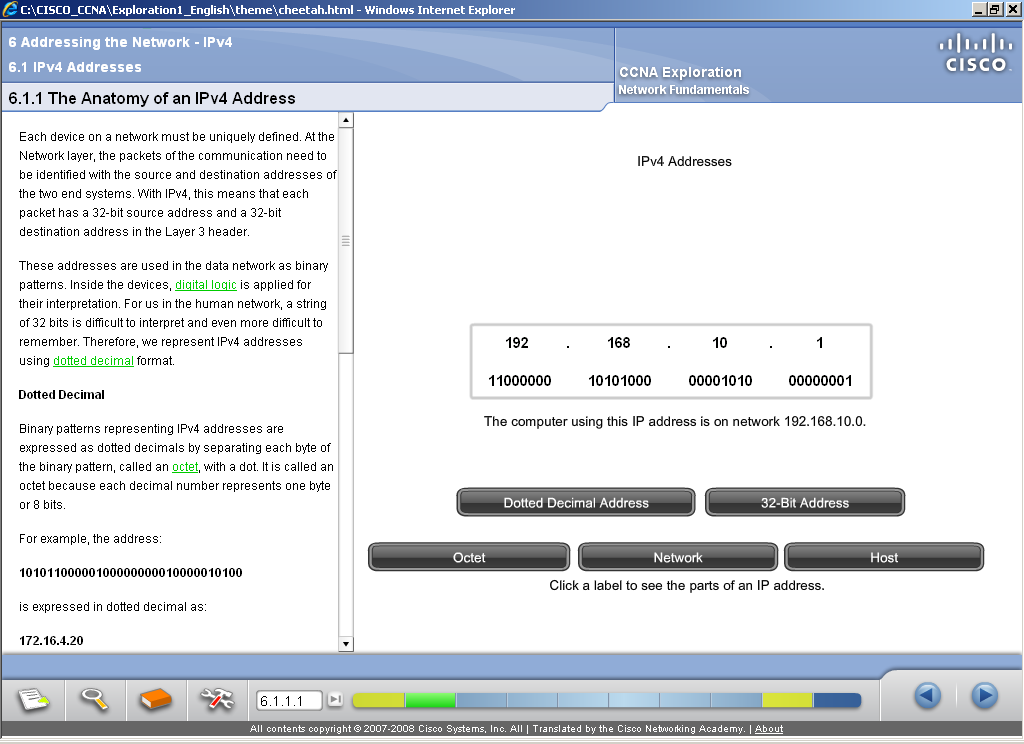Open the dotted decimal glossary link
Viewport: 1024px width, 744px height.
pos(93,361)
